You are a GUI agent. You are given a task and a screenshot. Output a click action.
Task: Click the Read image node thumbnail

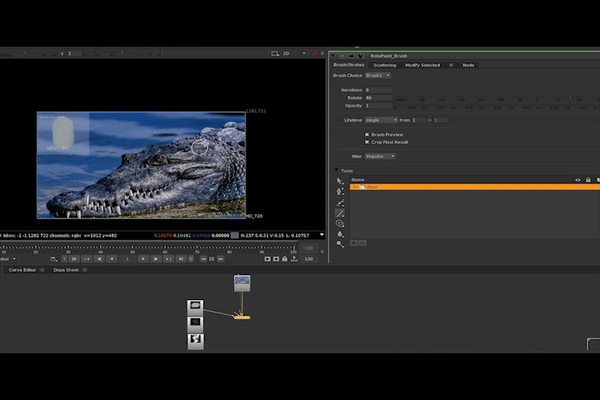[242, 283]
